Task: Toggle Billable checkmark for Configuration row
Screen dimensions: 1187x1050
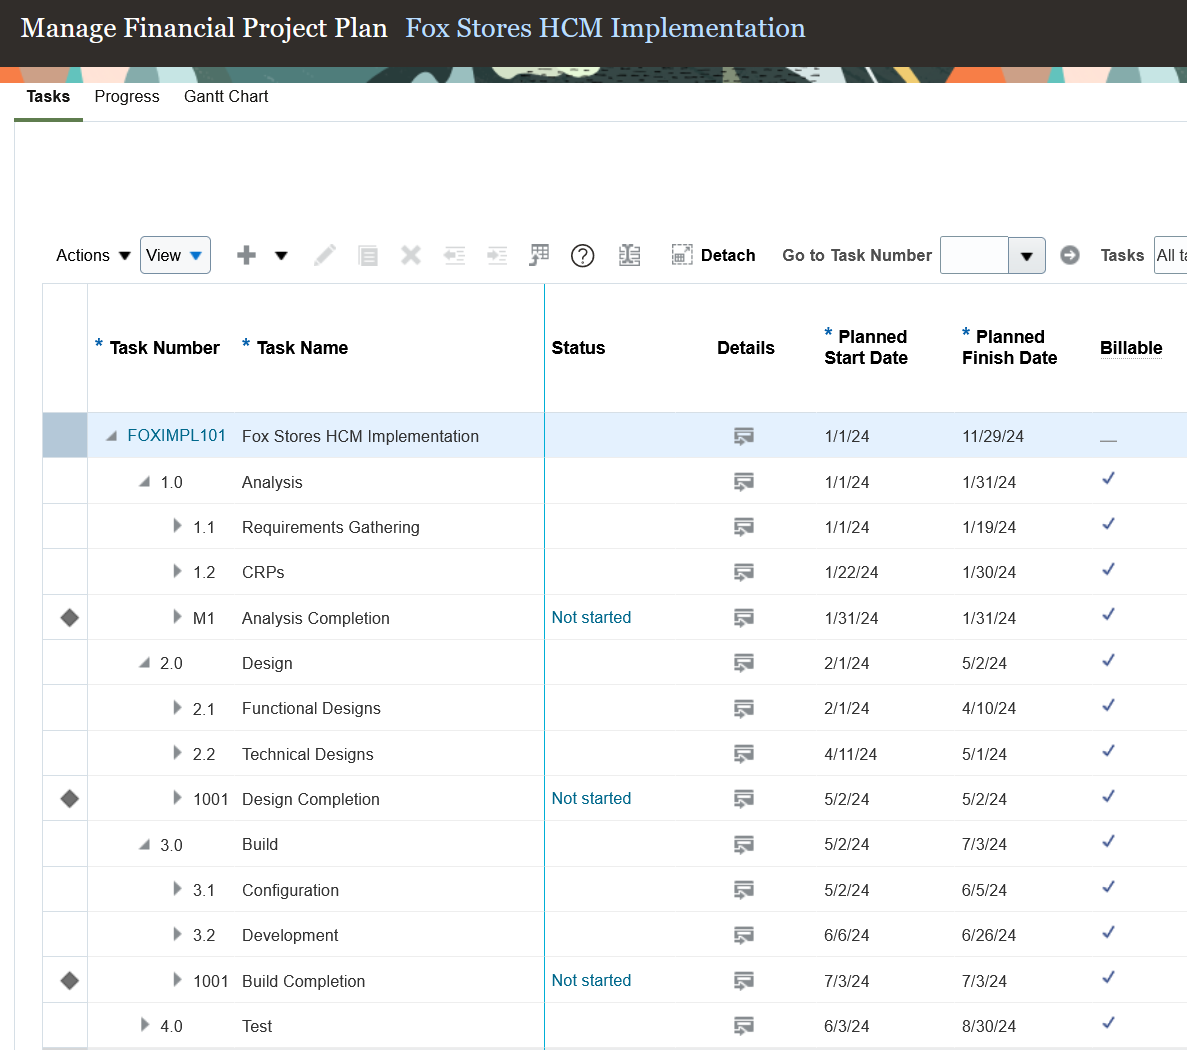Action: [x=1108, y=886]
